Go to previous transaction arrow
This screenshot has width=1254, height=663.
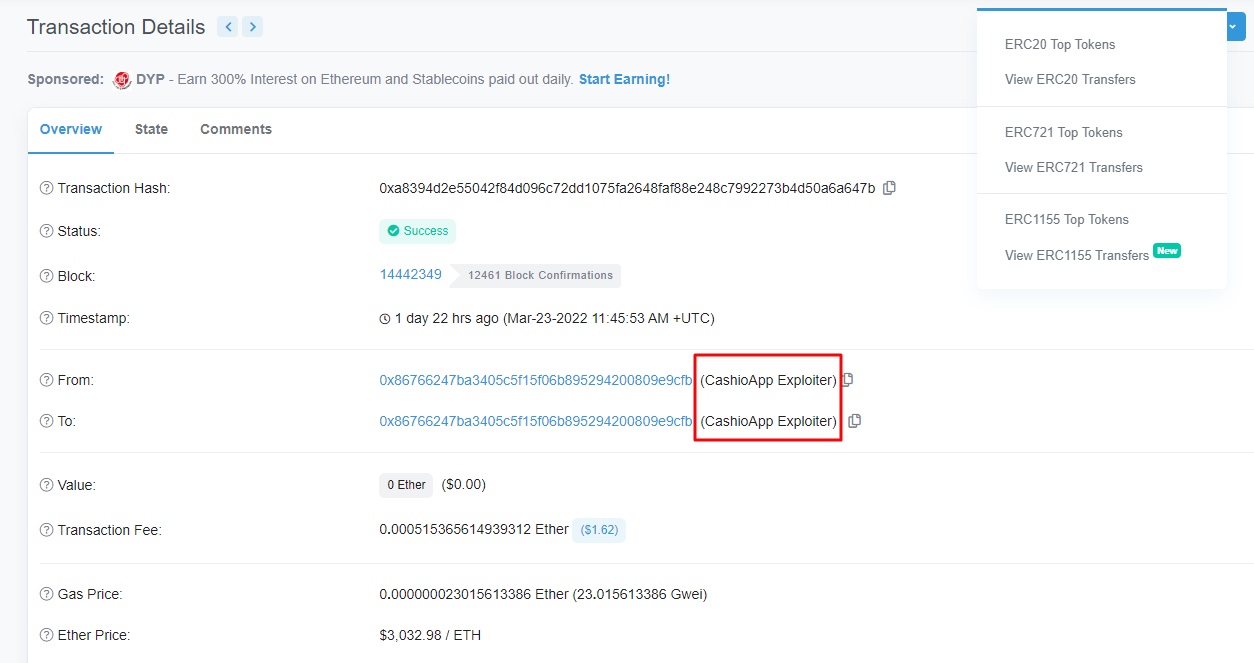228,27
